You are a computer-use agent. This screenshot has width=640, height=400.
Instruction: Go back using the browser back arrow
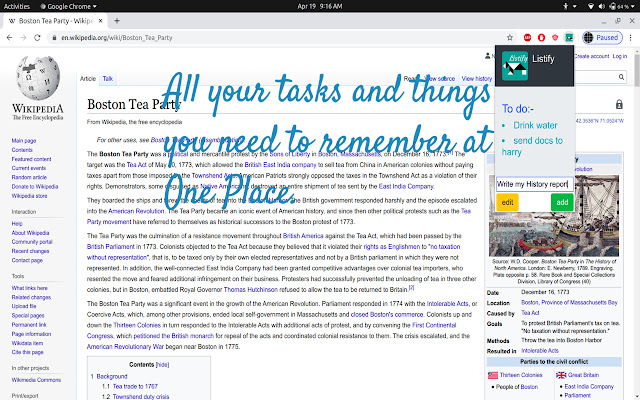click(x=9, y=38)
